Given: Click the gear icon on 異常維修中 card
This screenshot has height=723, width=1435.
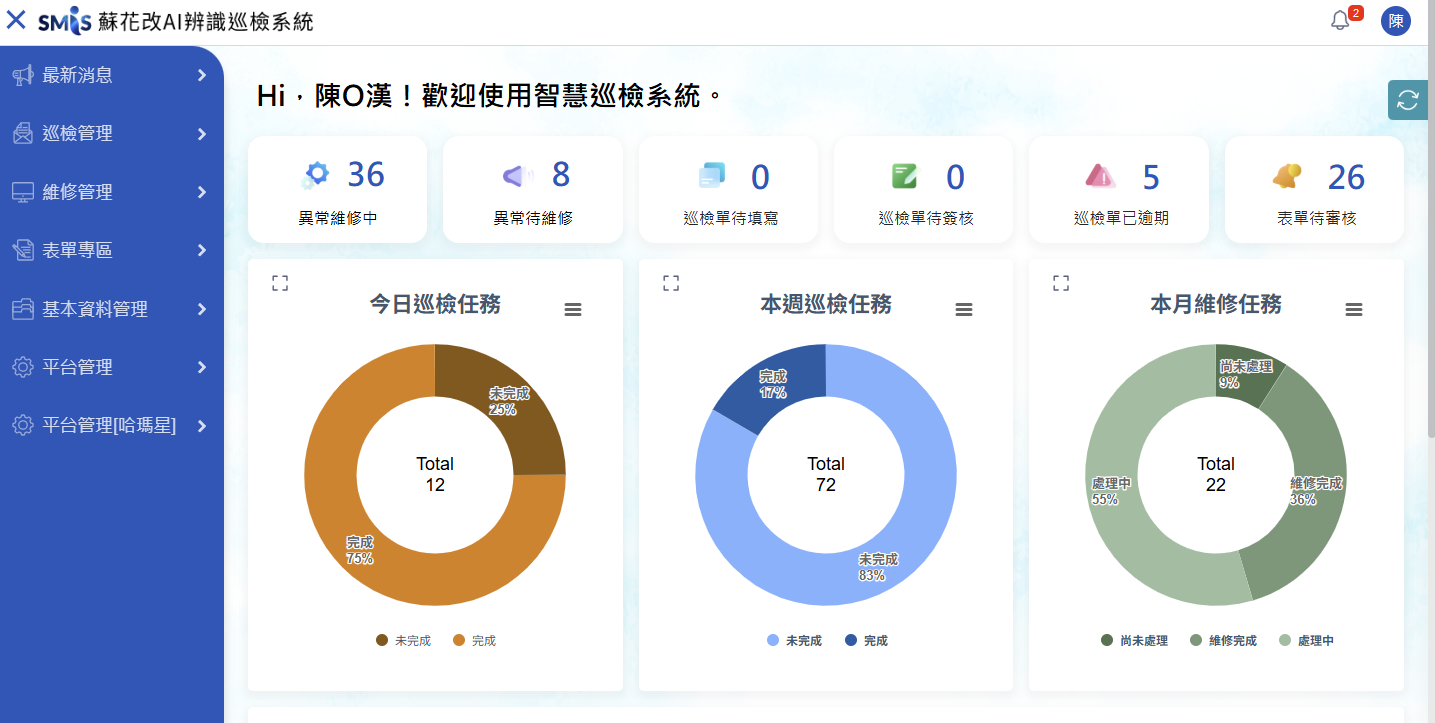Looking at the screenshot, I should click(315, 175).
